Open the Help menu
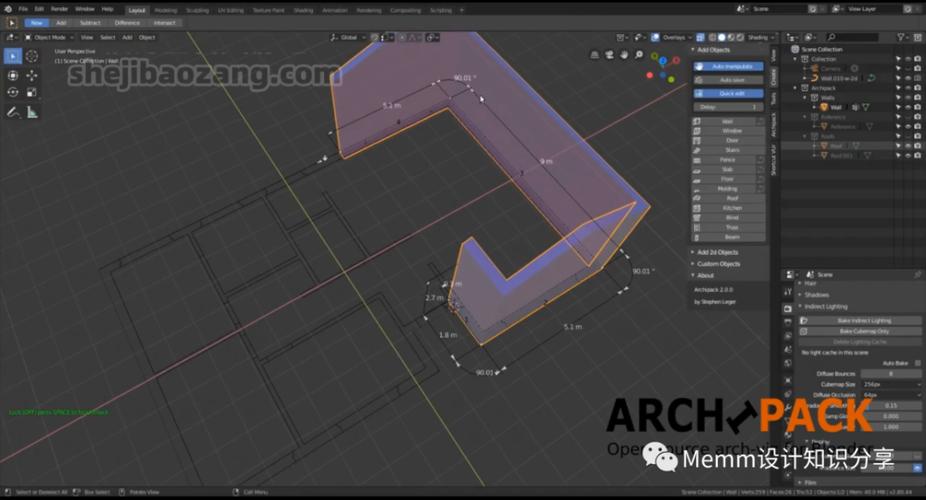 pos(107,9)
